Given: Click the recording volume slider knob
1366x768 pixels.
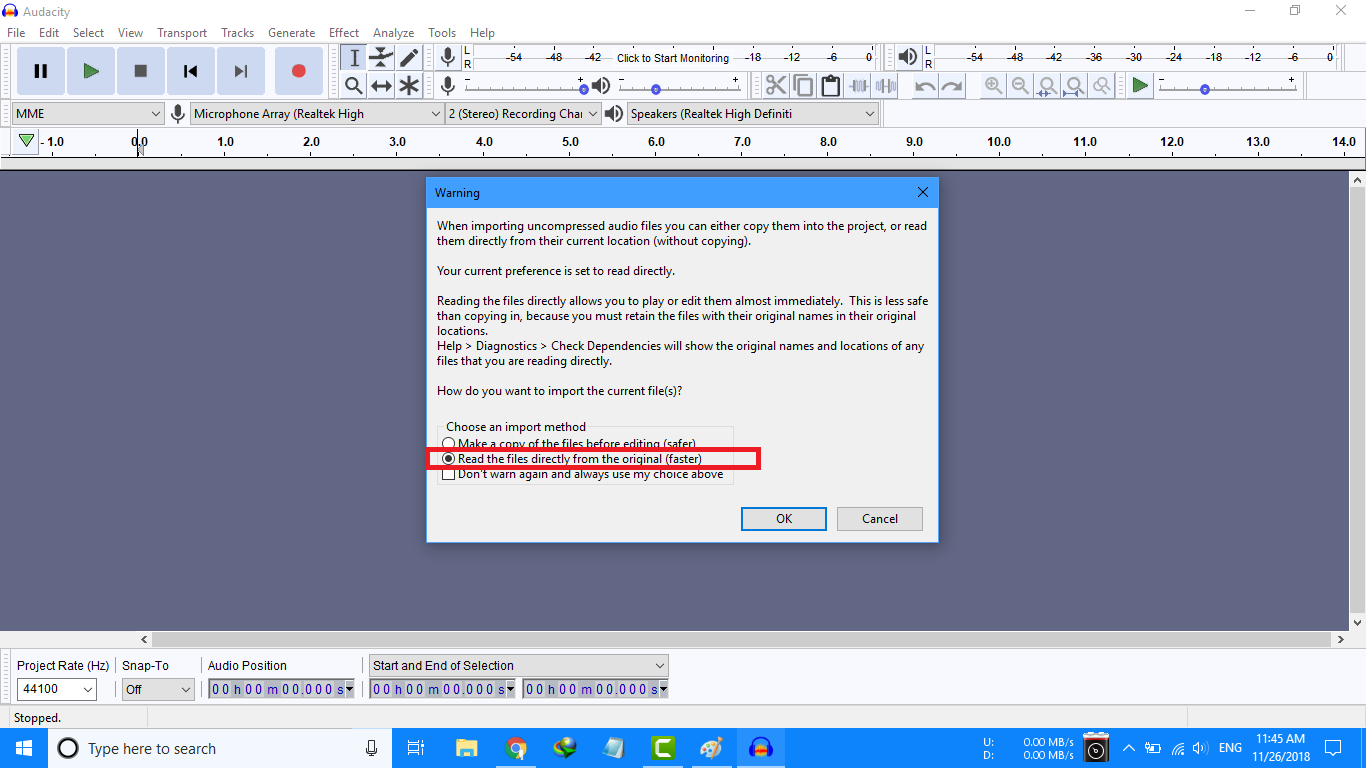Looking at the screenshot, I should [x=582, y=88].
